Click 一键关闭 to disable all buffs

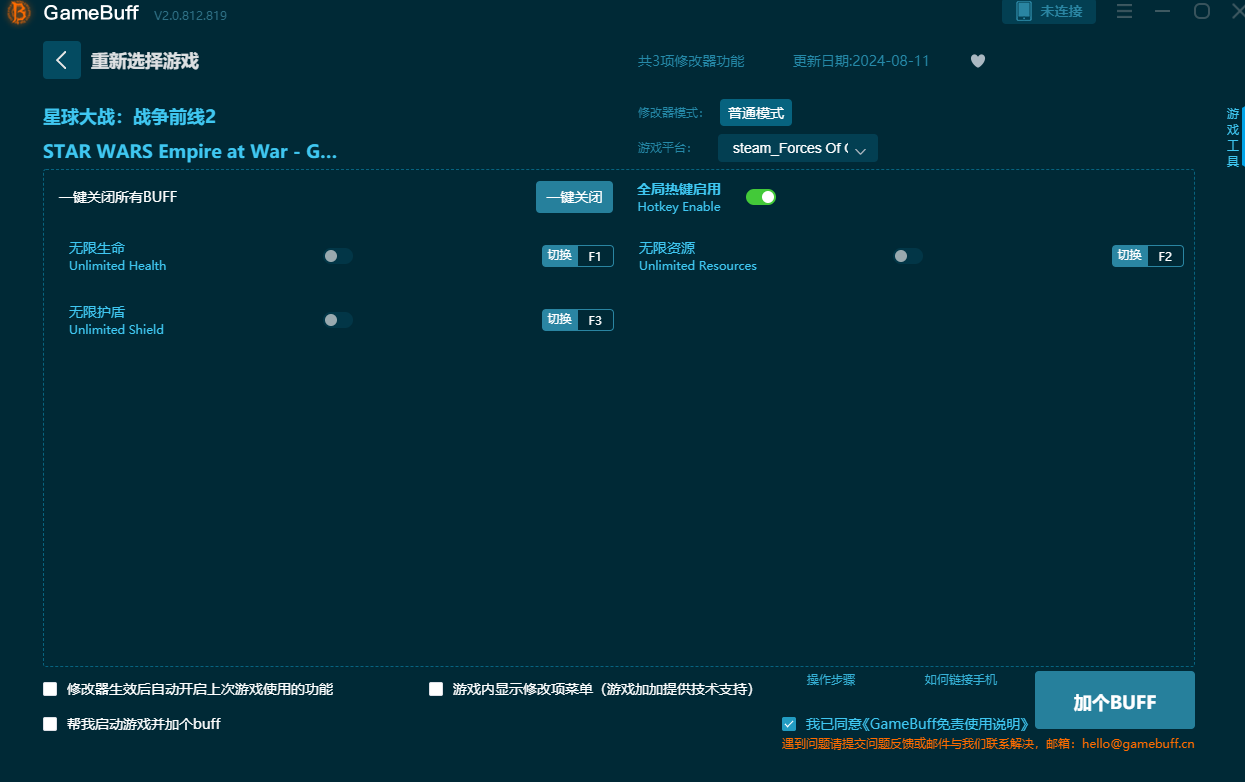pyautogui.click(x=574, y=197)
